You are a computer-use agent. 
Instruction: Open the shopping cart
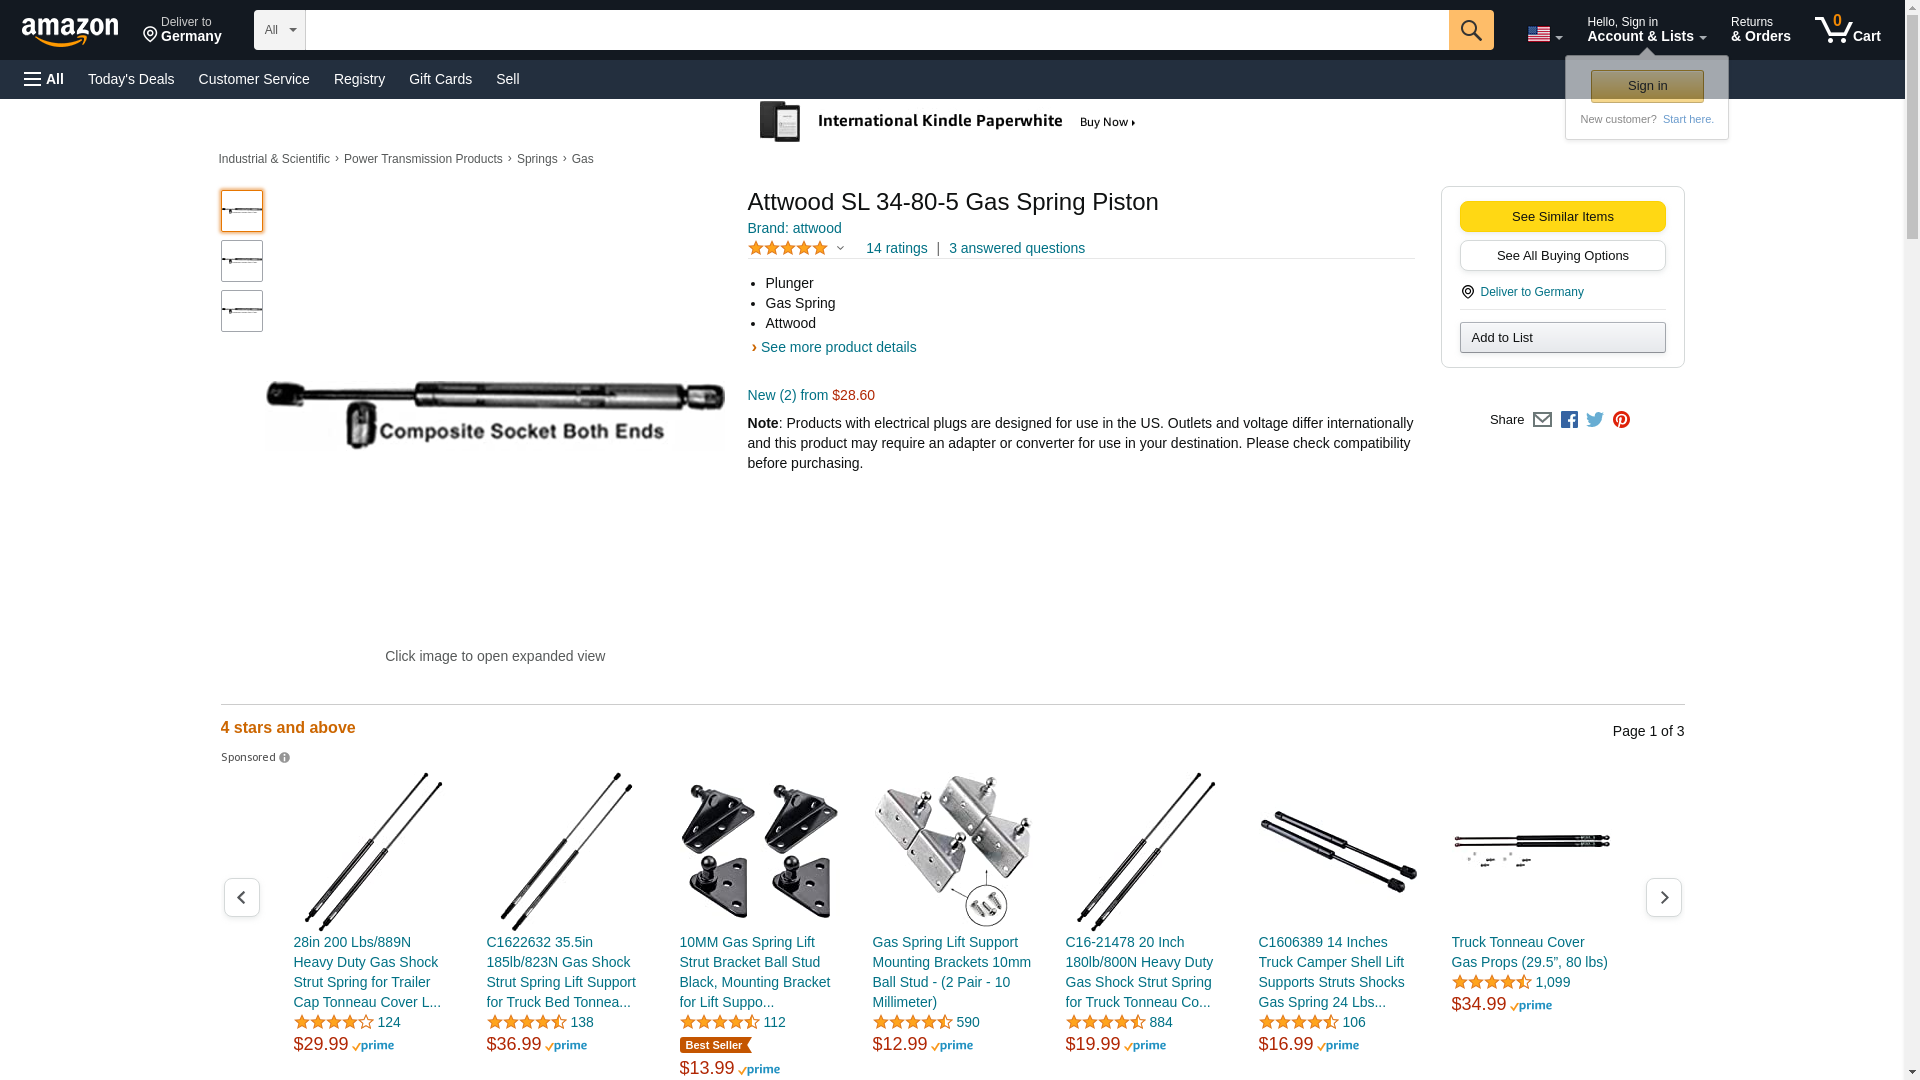[x=1847, y=30]
